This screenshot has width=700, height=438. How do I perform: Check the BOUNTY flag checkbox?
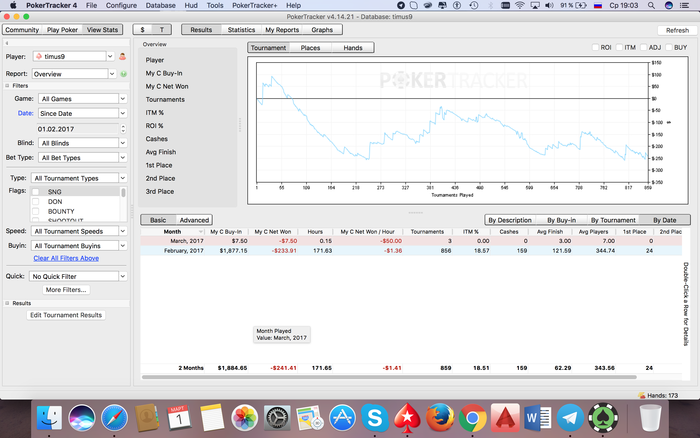click(36, 211)
